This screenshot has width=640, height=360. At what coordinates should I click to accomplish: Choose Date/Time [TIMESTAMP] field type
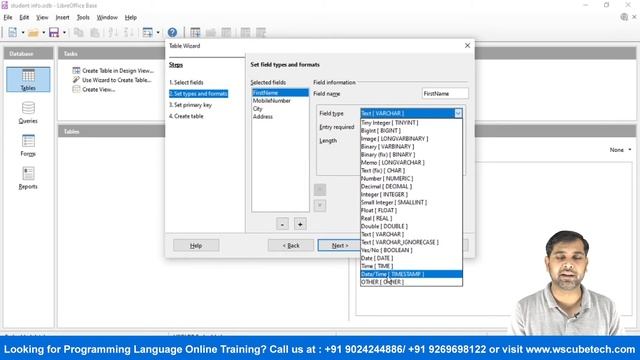pos(411,274)
